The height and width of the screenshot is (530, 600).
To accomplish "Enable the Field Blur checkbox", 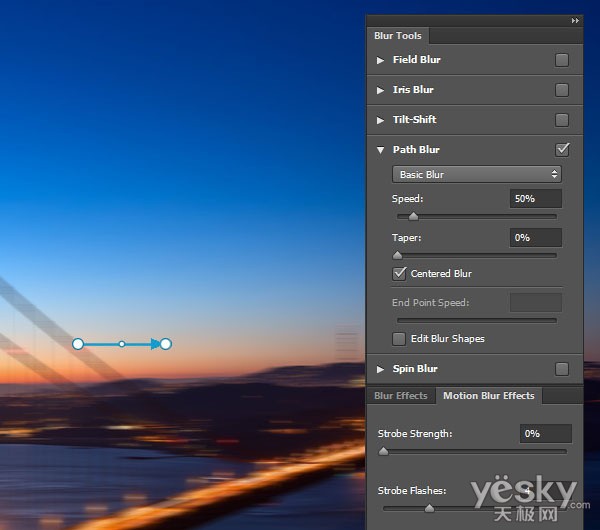I will pyautogui.click(x=561, y=60).
